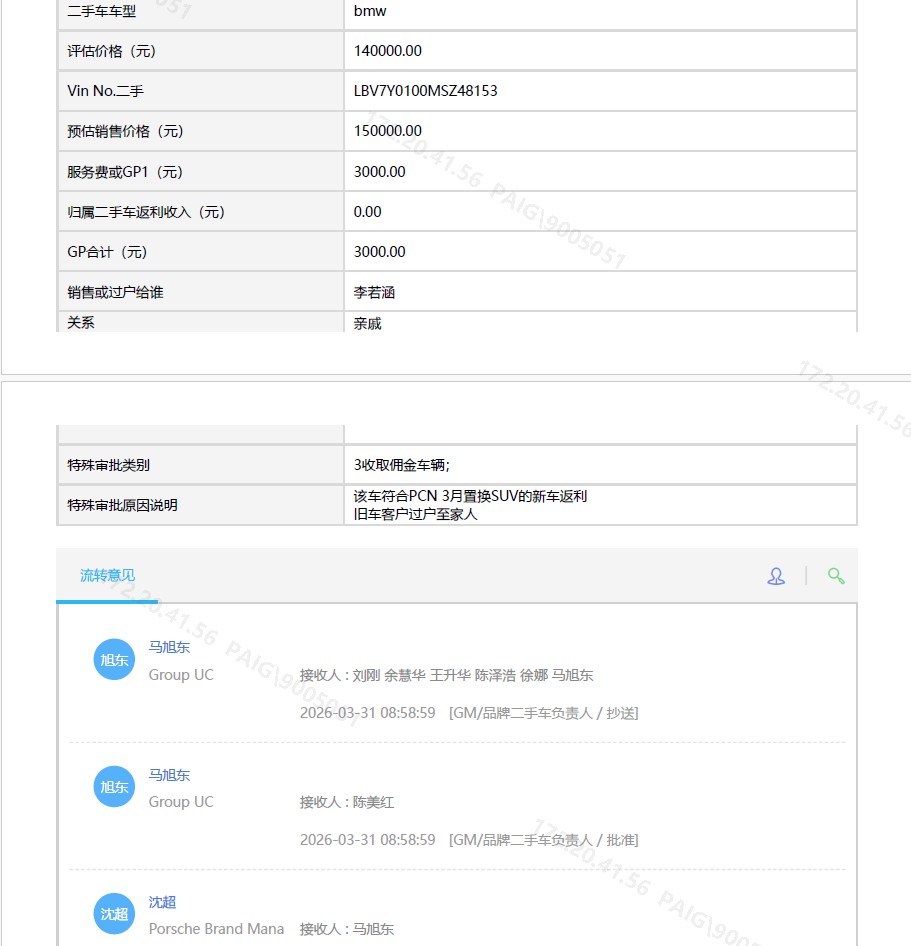Open 马旭东 name link in 批准 entry
911x946 pixels.
point(169,775)
